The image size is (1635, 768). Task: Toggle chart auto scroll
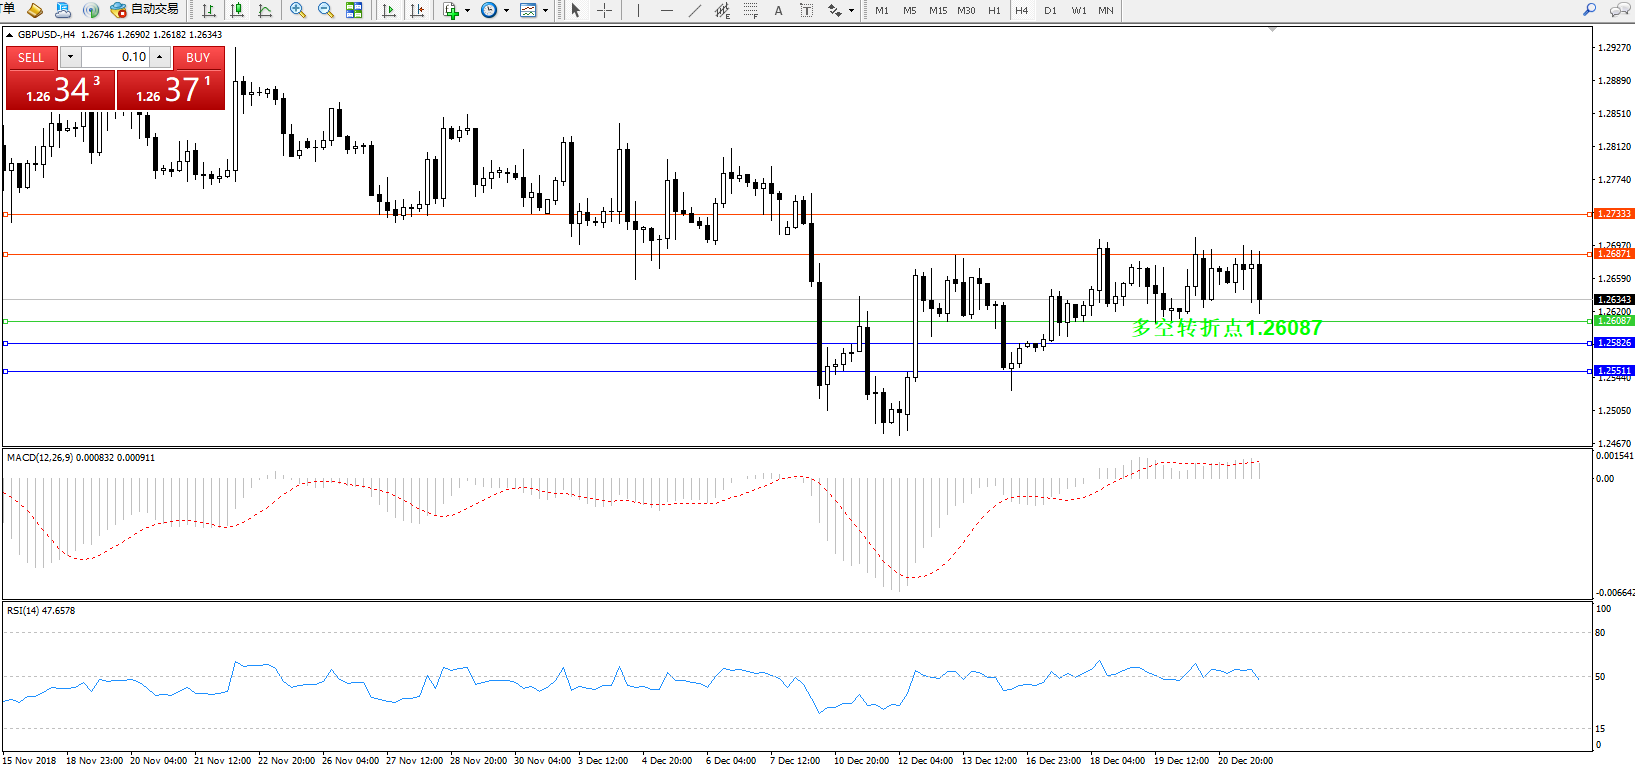[389, 10]
